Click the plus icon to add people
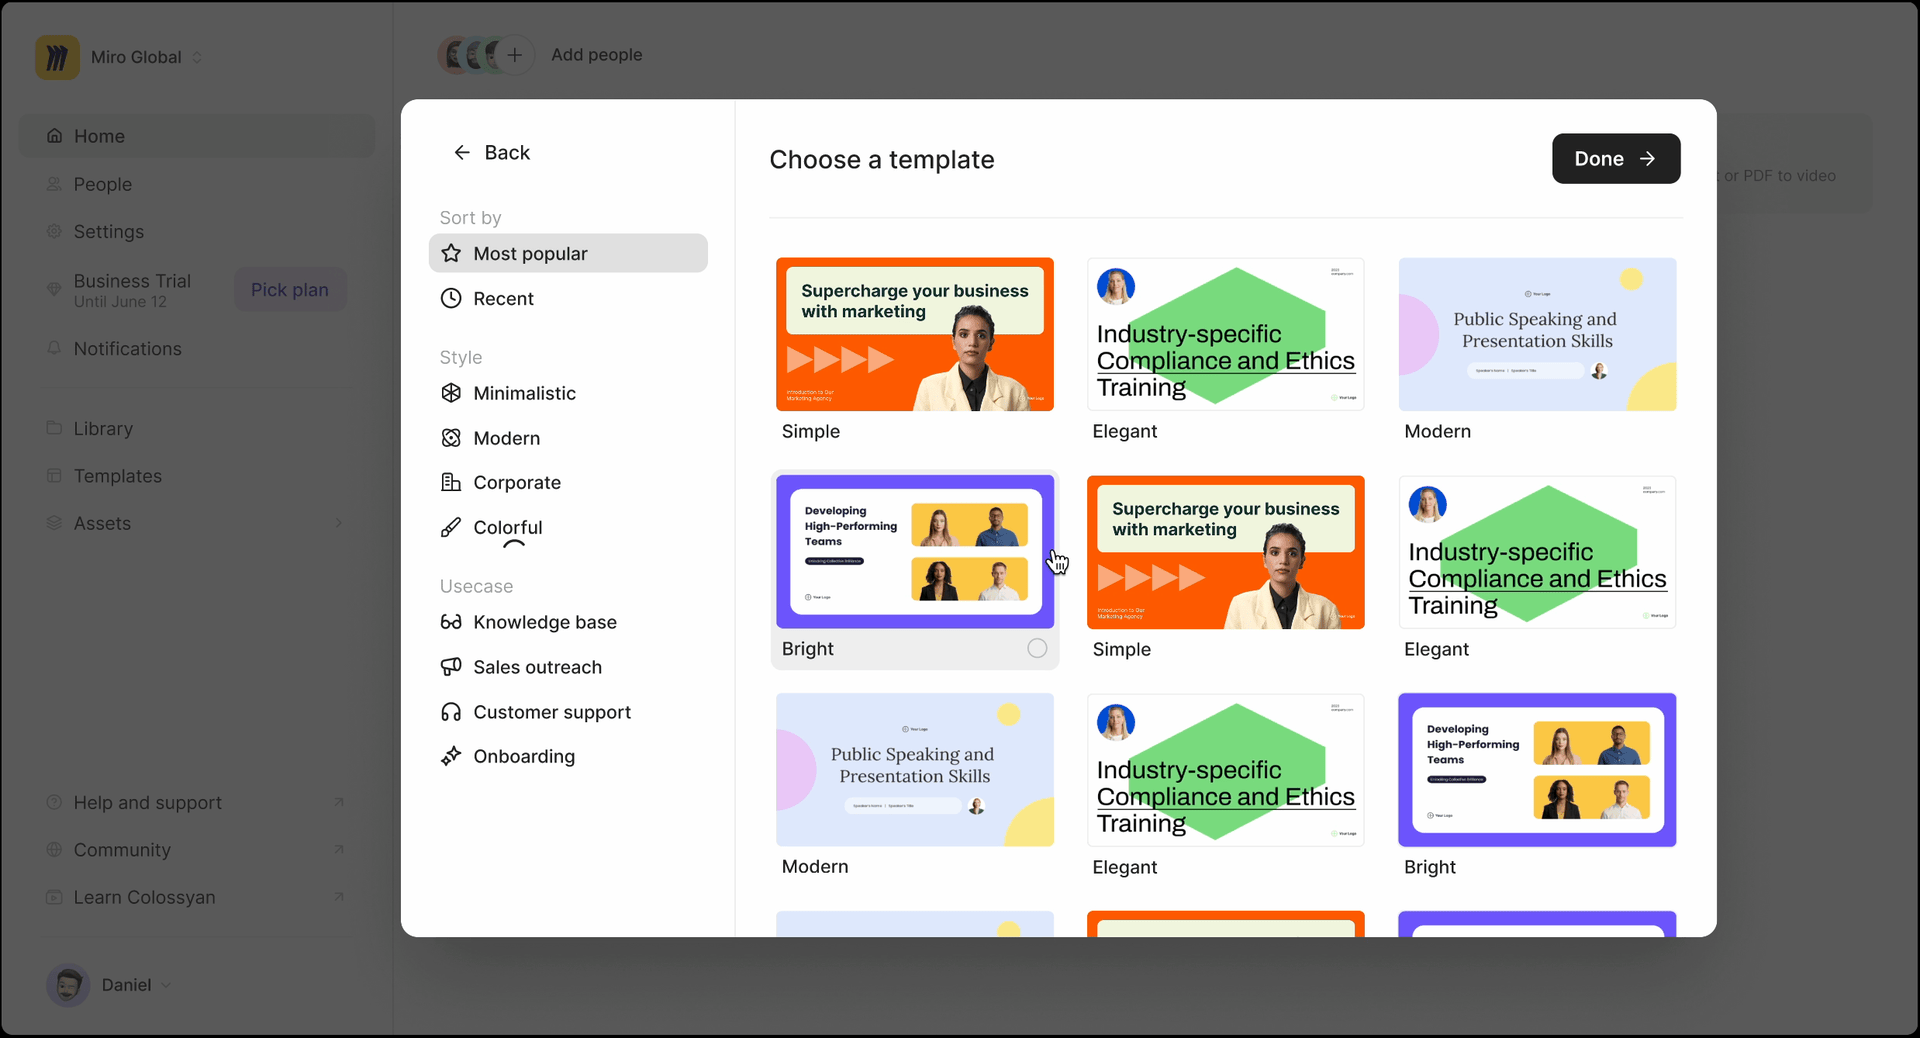 514,55
